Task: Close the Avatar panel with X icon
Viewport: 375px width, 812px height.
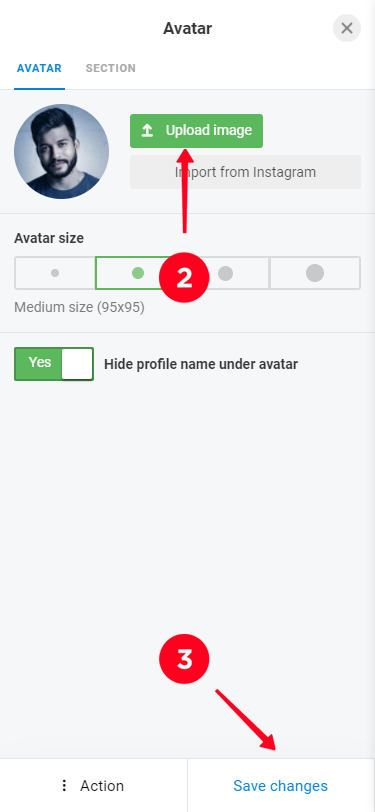Action: [x=347, y=28]
